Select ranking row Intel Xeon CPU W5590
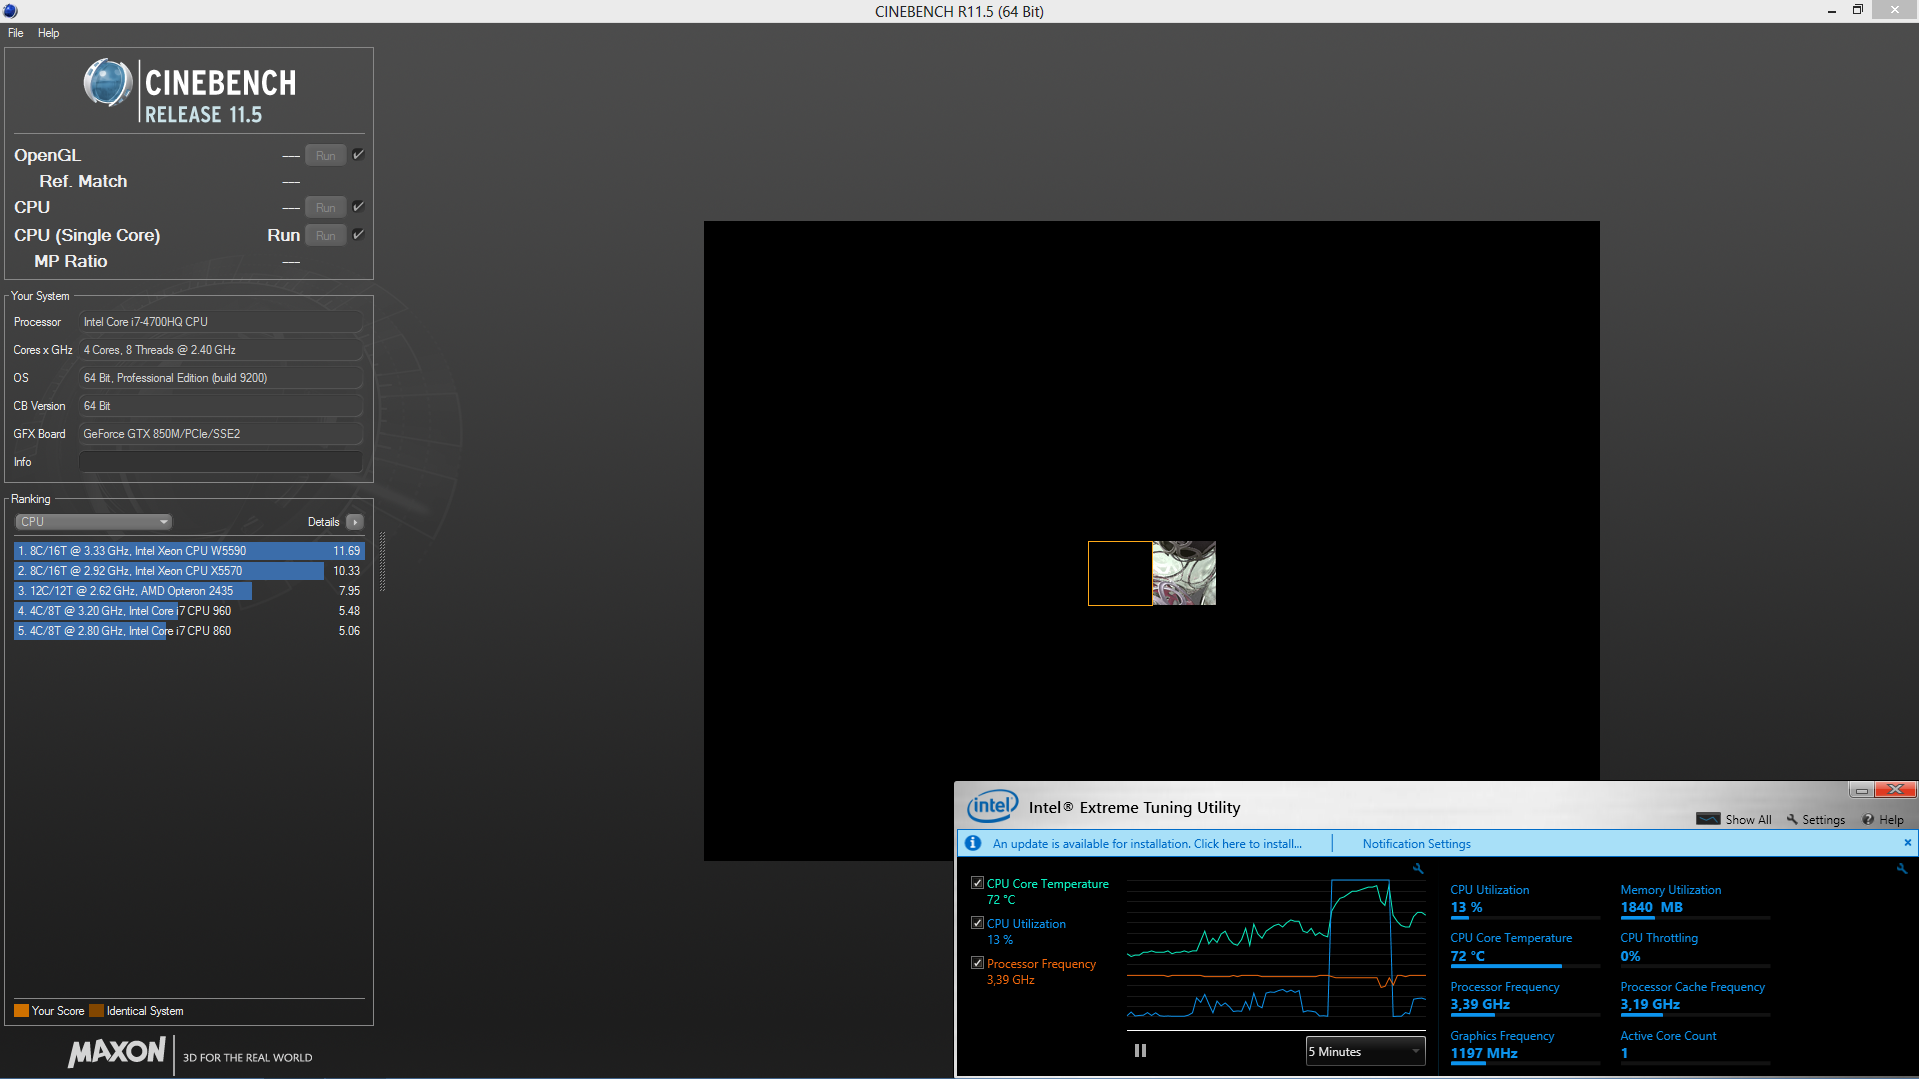The width and height of the screenshot is (1919, 1079). tap(188, 551)
